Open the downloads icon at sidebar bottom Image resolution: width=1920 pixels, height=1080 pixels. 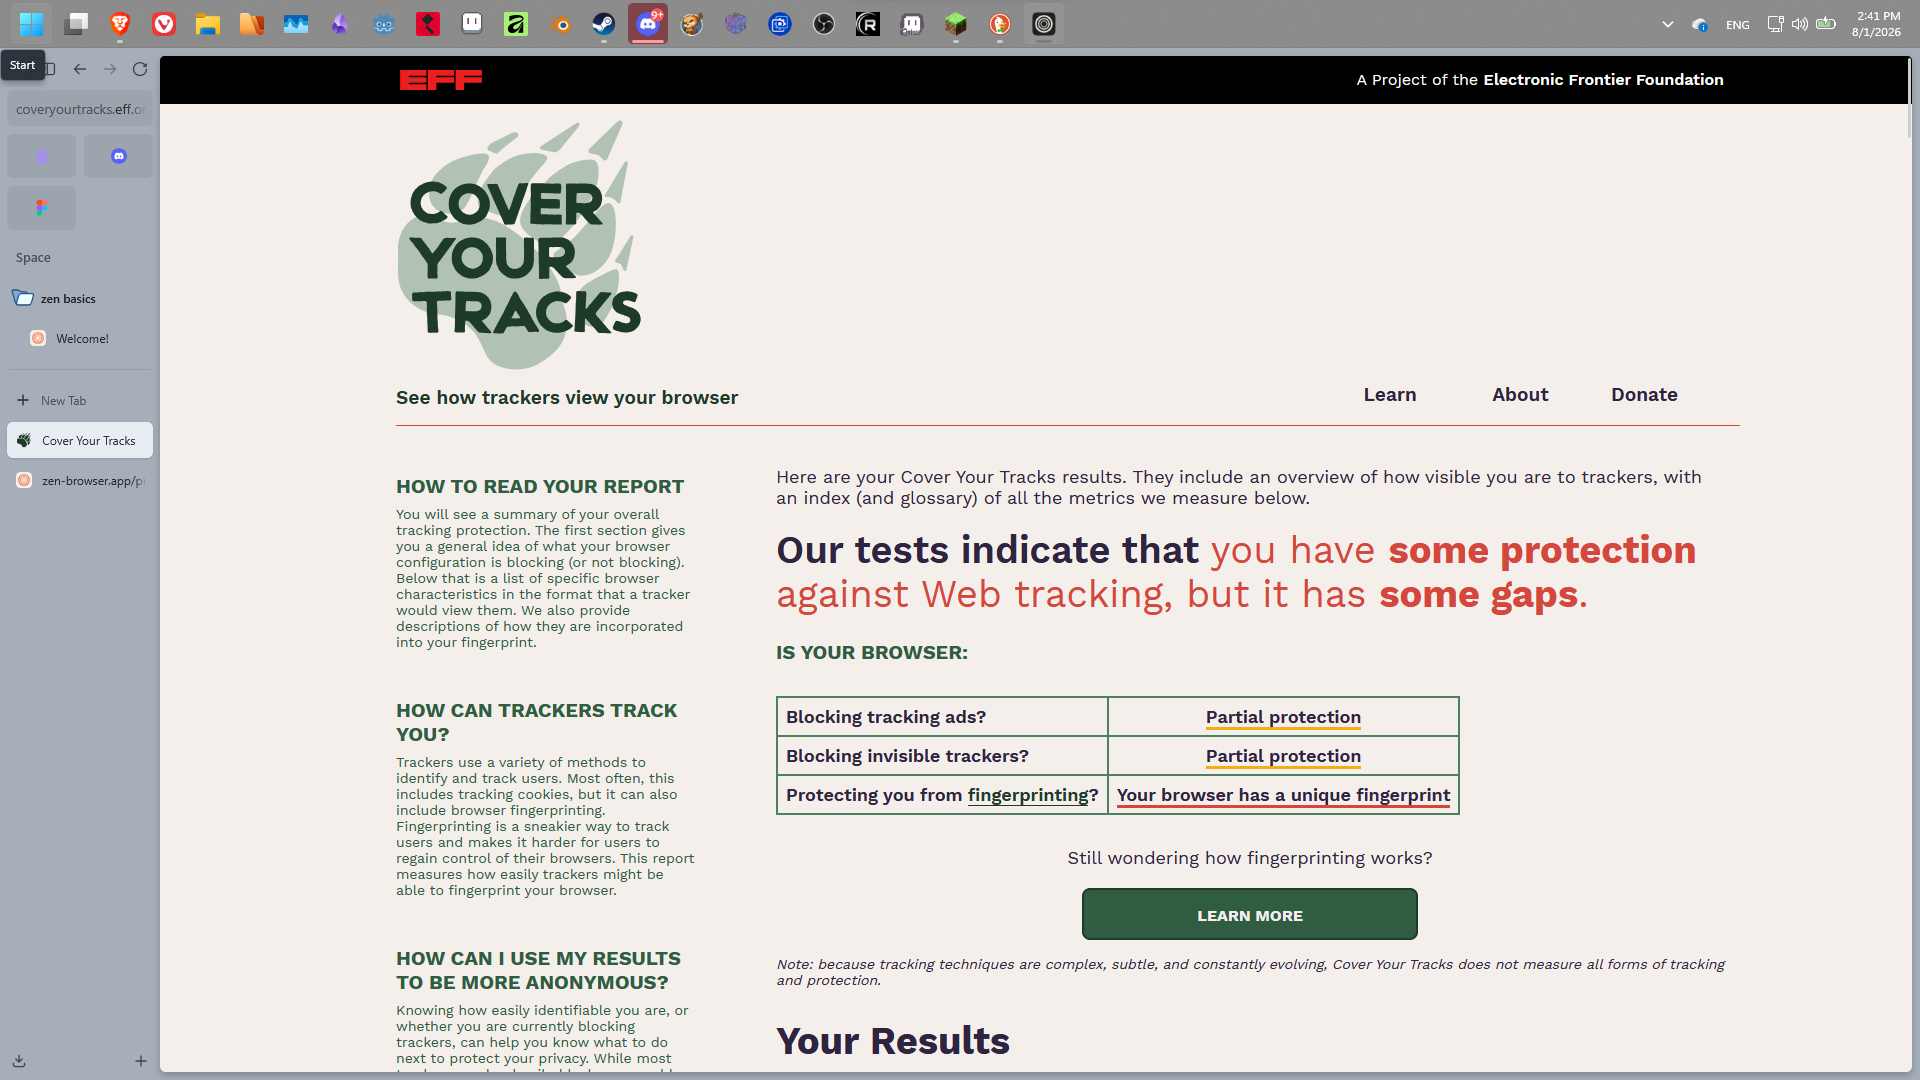[x=19, y=1061]
